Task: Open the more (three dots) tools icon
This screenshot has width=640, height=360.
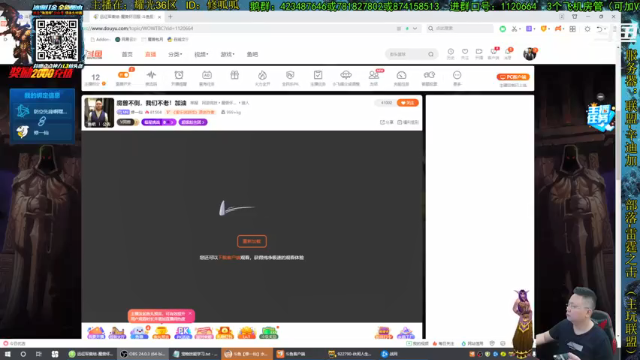Action: tap(457, 75)
